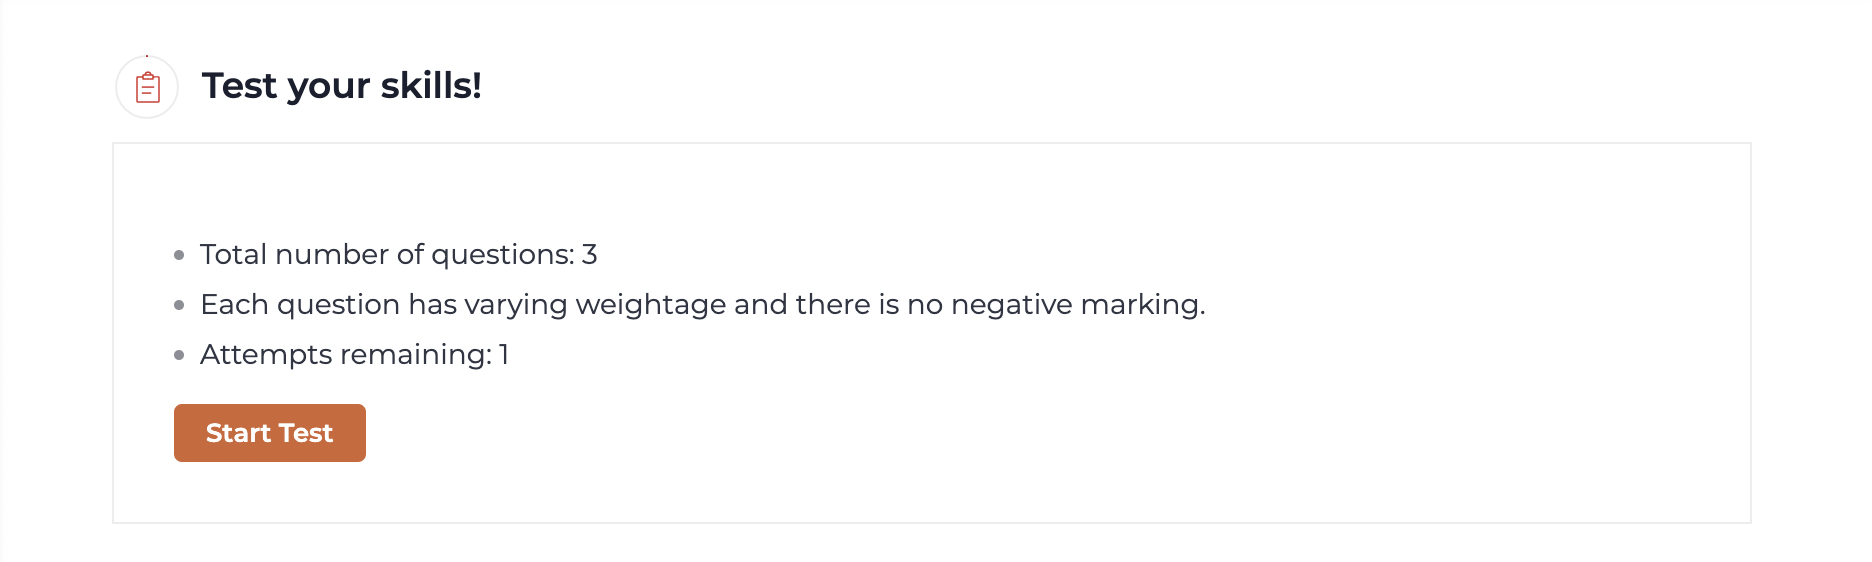Viewport: 1872px width, 562px height.
Task: Start the test with the orange button
Action: point(270,433)
